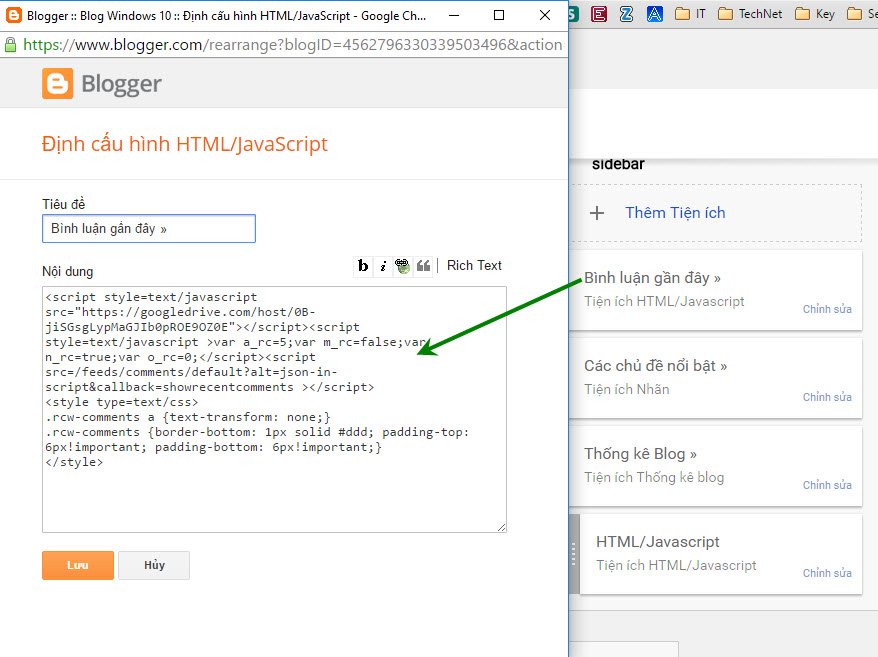Click Chỉnh sửa for Các chủ đề nổi bật

click(x=827, y=397)
